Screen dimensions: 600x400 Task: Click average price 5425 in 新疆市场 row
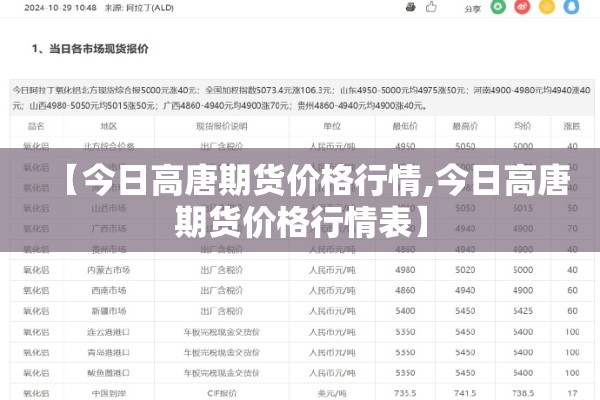point(523,311)
